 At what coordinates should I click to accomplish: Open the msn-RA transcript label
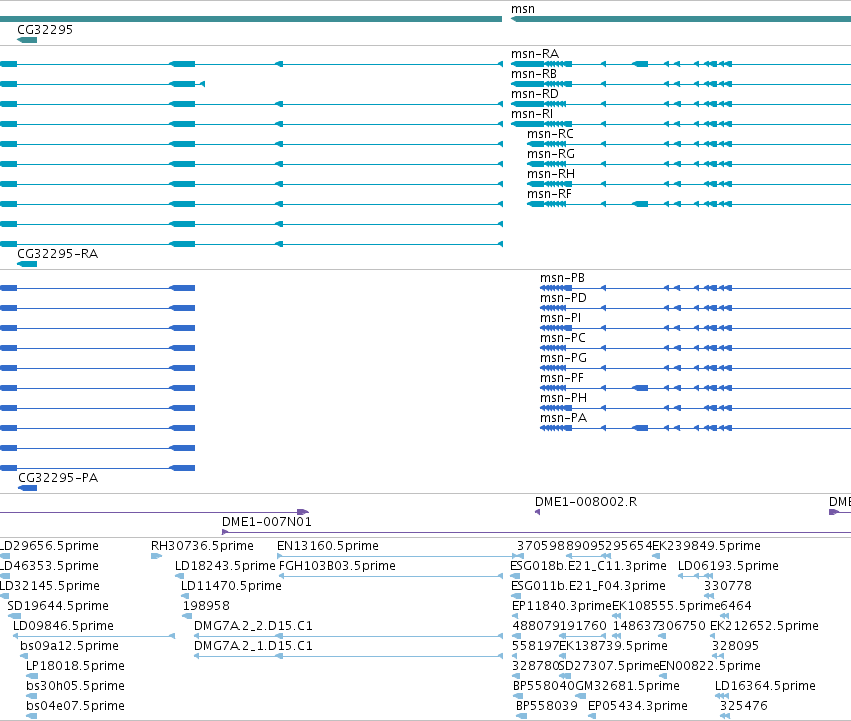point(535,54)
